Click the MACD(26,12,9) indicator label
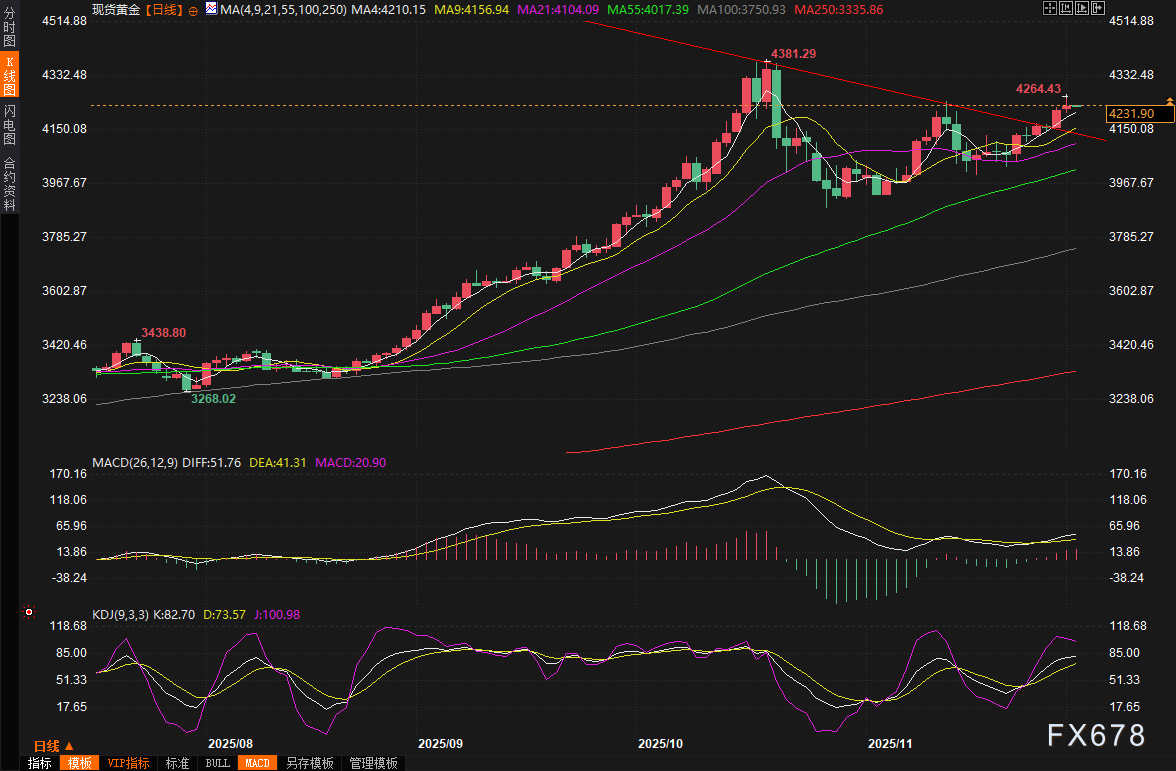The height and width of the screenshot is (771, 1176). 136,463
